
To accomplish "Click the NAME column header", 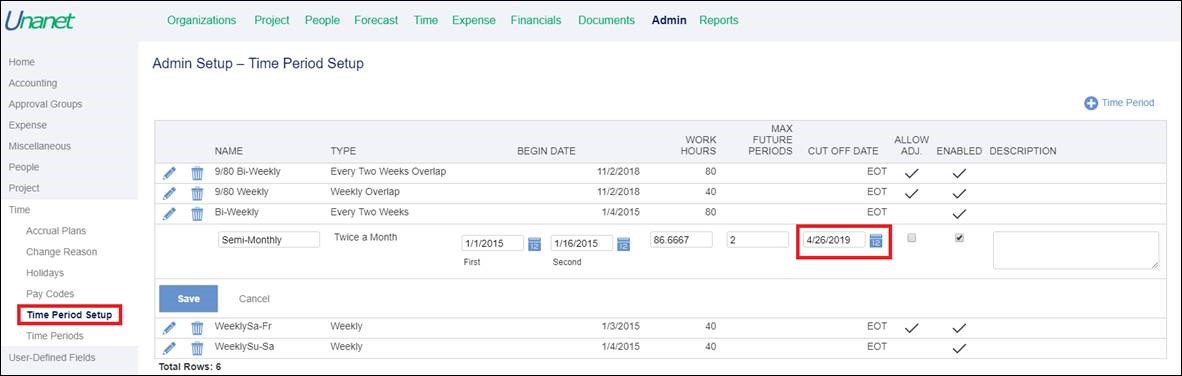I will click(x=229, y=151).
